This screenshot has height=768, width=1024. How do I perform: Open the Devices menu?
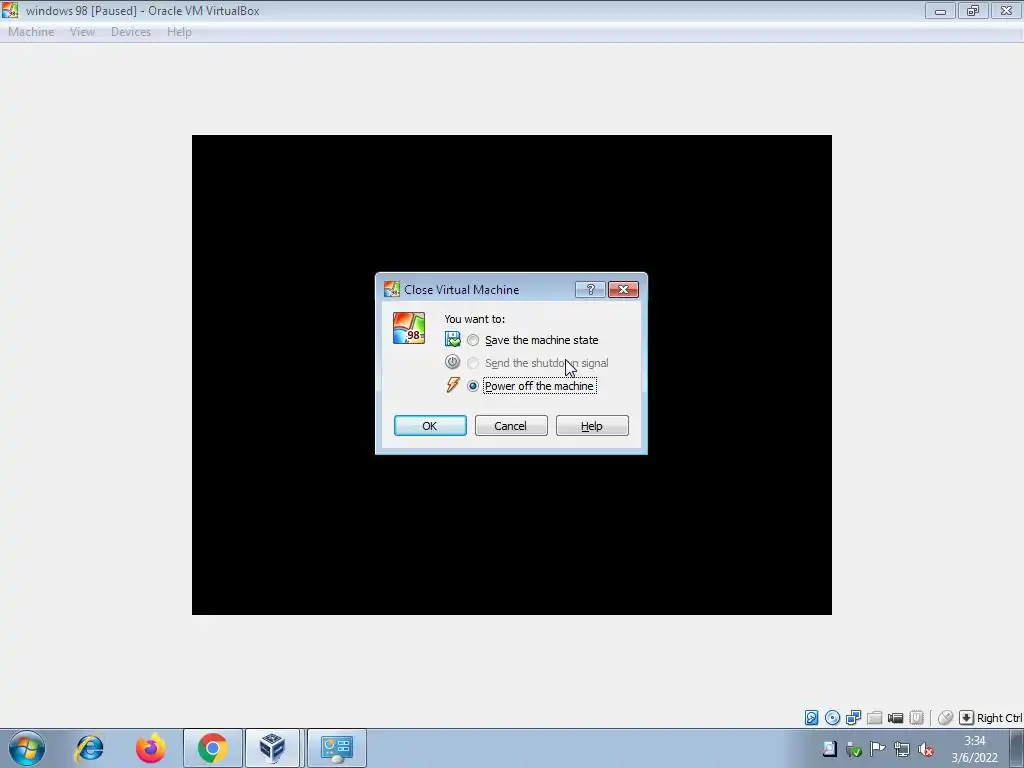tap(131, 32)
